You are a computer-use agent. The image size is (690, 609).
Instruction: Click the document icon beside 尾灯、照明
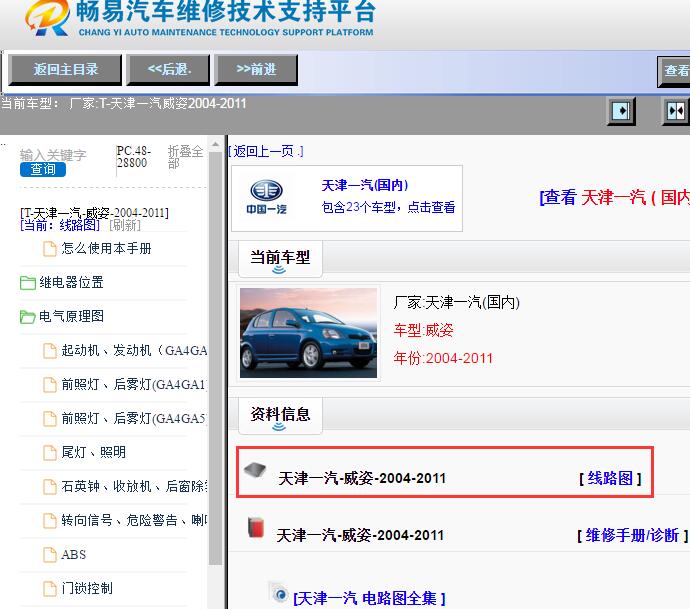click(50, 453)
